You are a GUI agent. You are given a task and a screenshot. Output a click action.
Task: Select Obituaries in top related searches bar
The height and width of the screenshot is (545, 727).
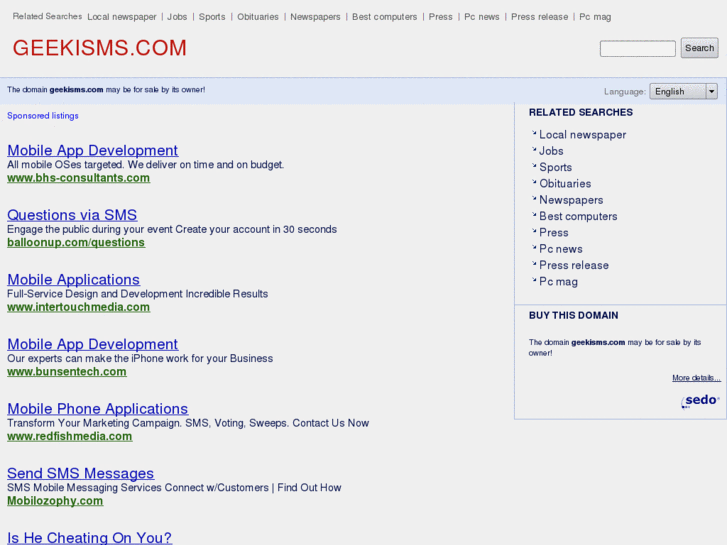pyautogui.click(x=258, y=17)
